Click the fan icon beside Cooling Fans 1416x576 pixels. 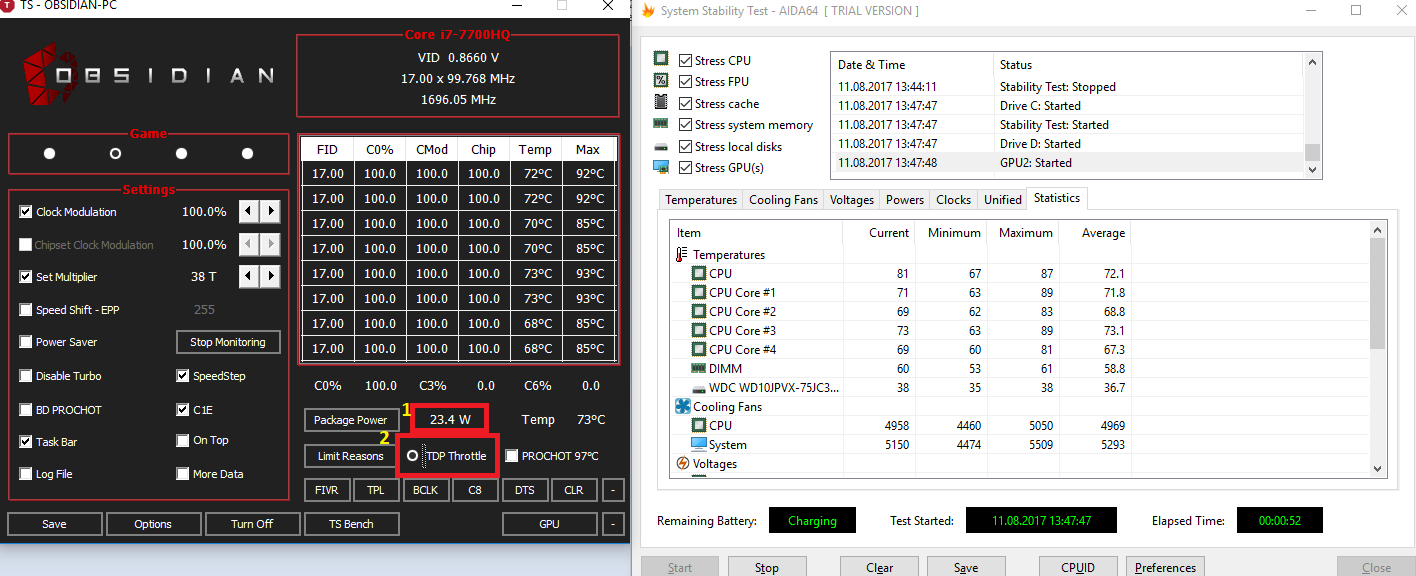(x=683, y=407)
